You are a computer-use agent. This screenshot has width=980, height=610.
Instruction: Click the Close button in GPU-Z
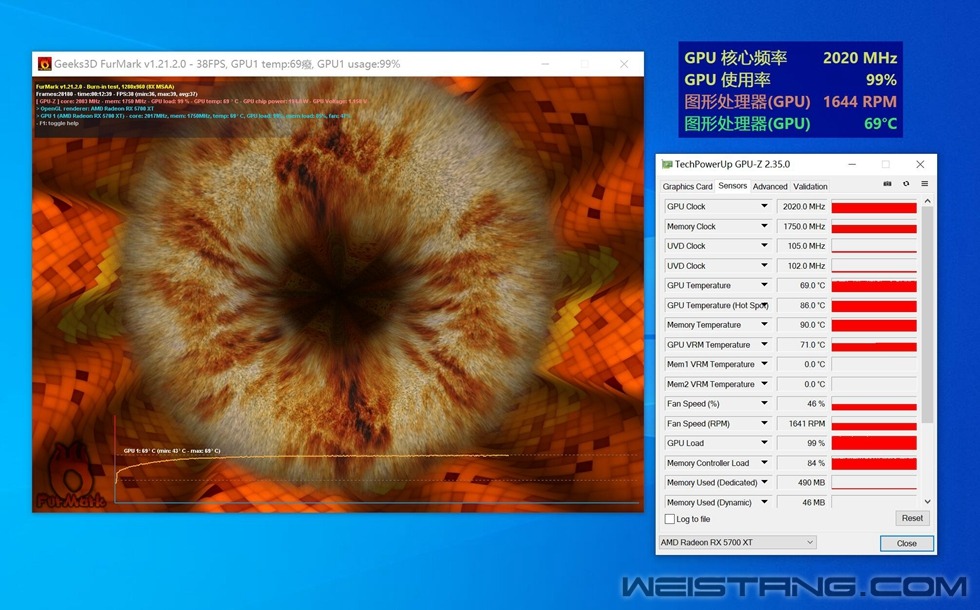[x=906, y=543]
